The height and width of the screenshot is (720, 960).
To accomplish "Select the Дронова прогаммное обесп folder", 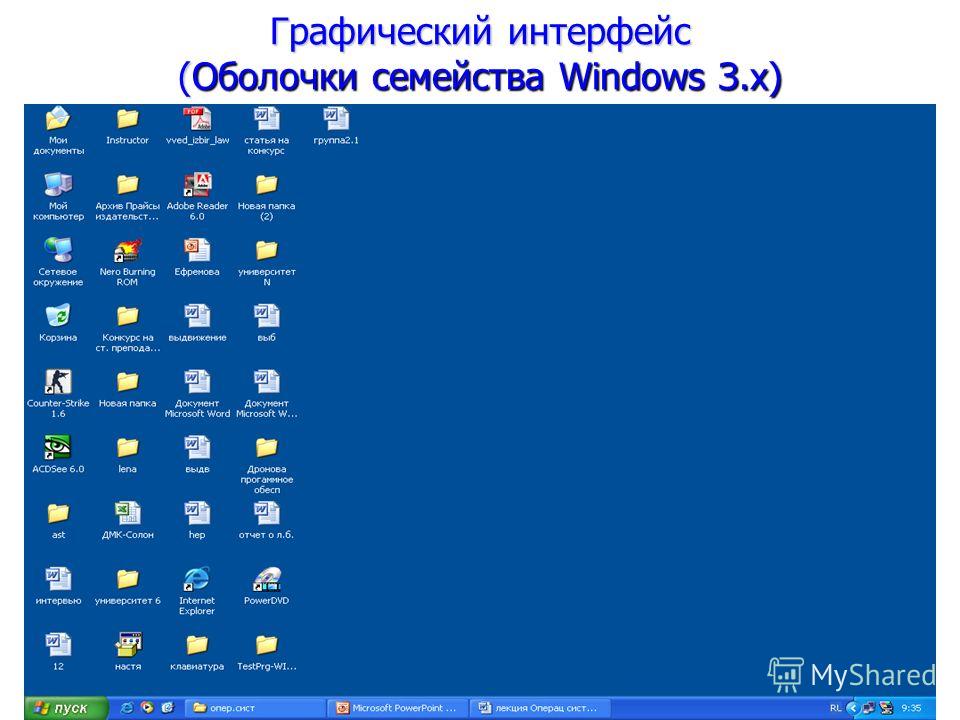I will tap(266, 448).
